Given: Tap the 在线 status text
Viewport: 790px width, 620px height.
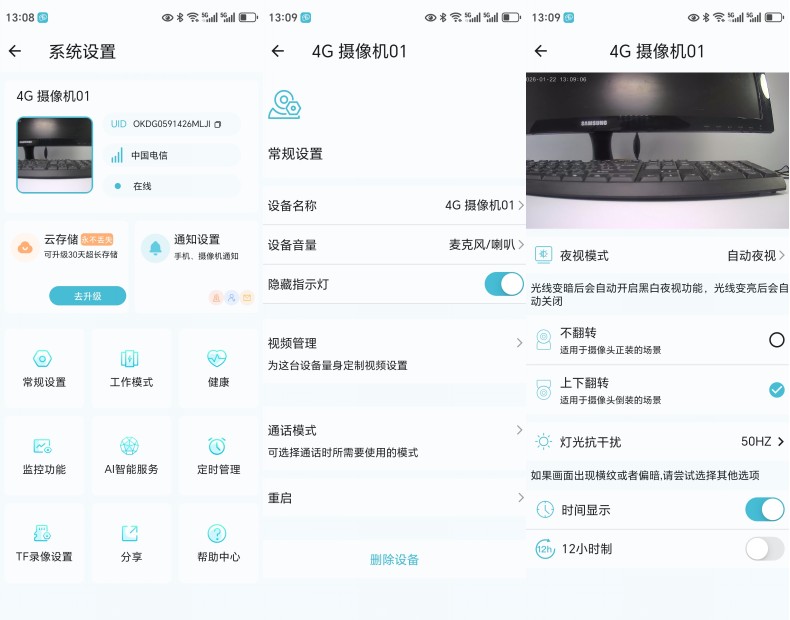Looking at the screenshot, I should [142, 186].
